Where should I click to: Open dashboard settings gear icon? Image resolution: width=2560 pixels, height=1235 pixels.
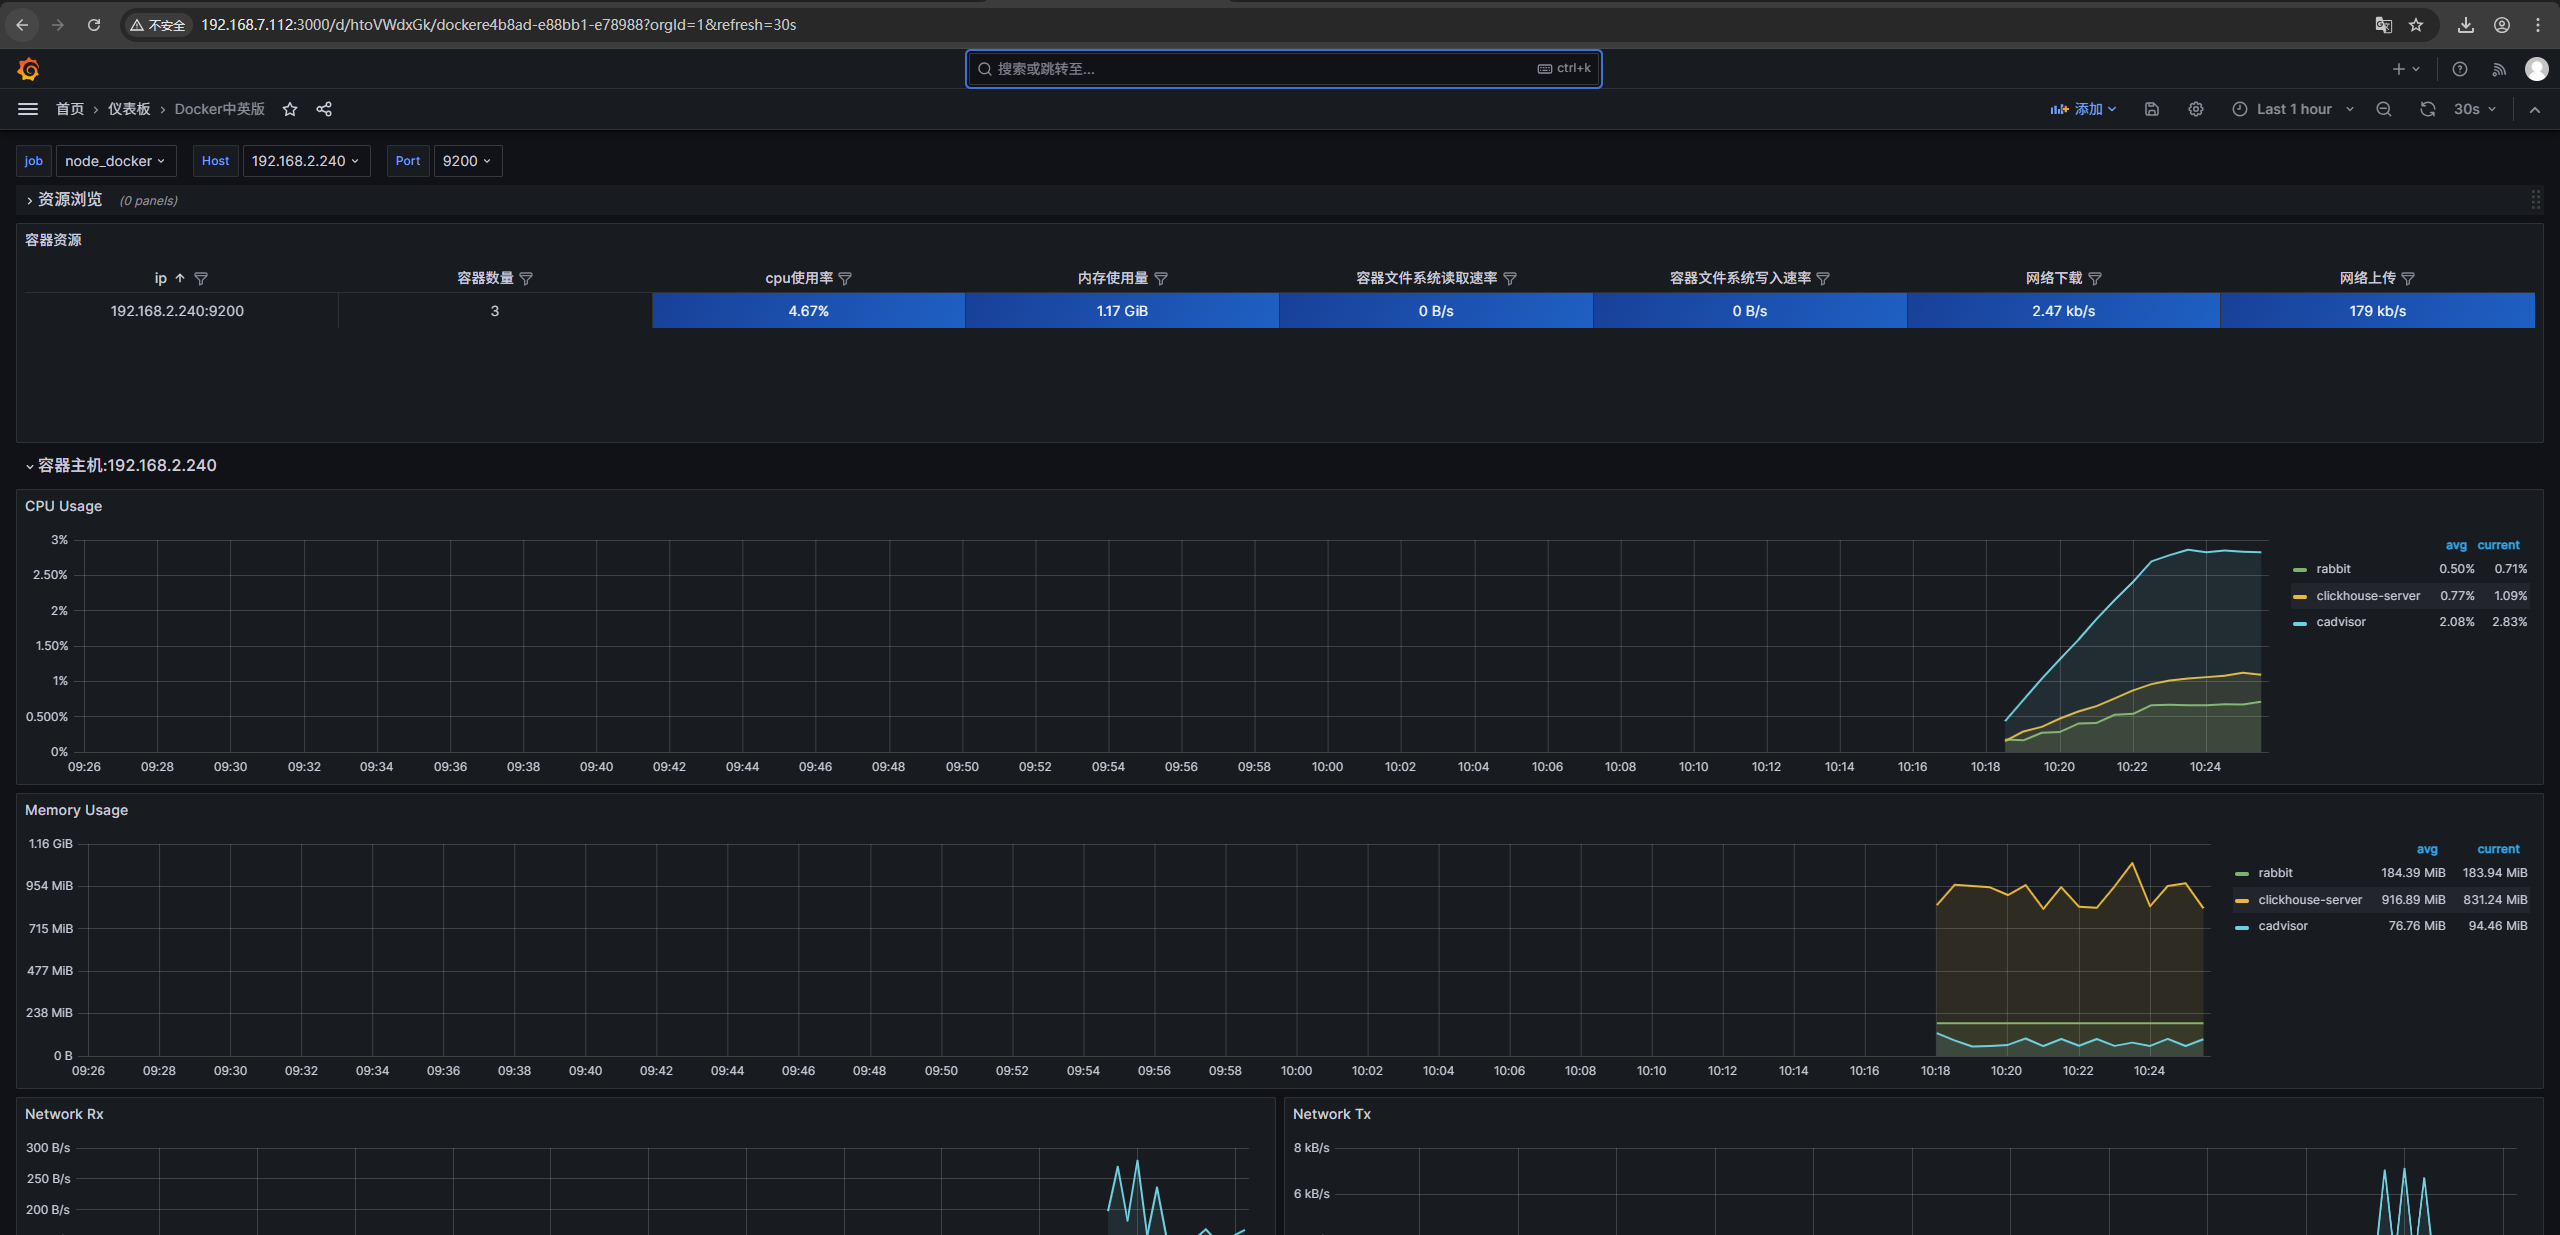click(x=2196, y=109)
